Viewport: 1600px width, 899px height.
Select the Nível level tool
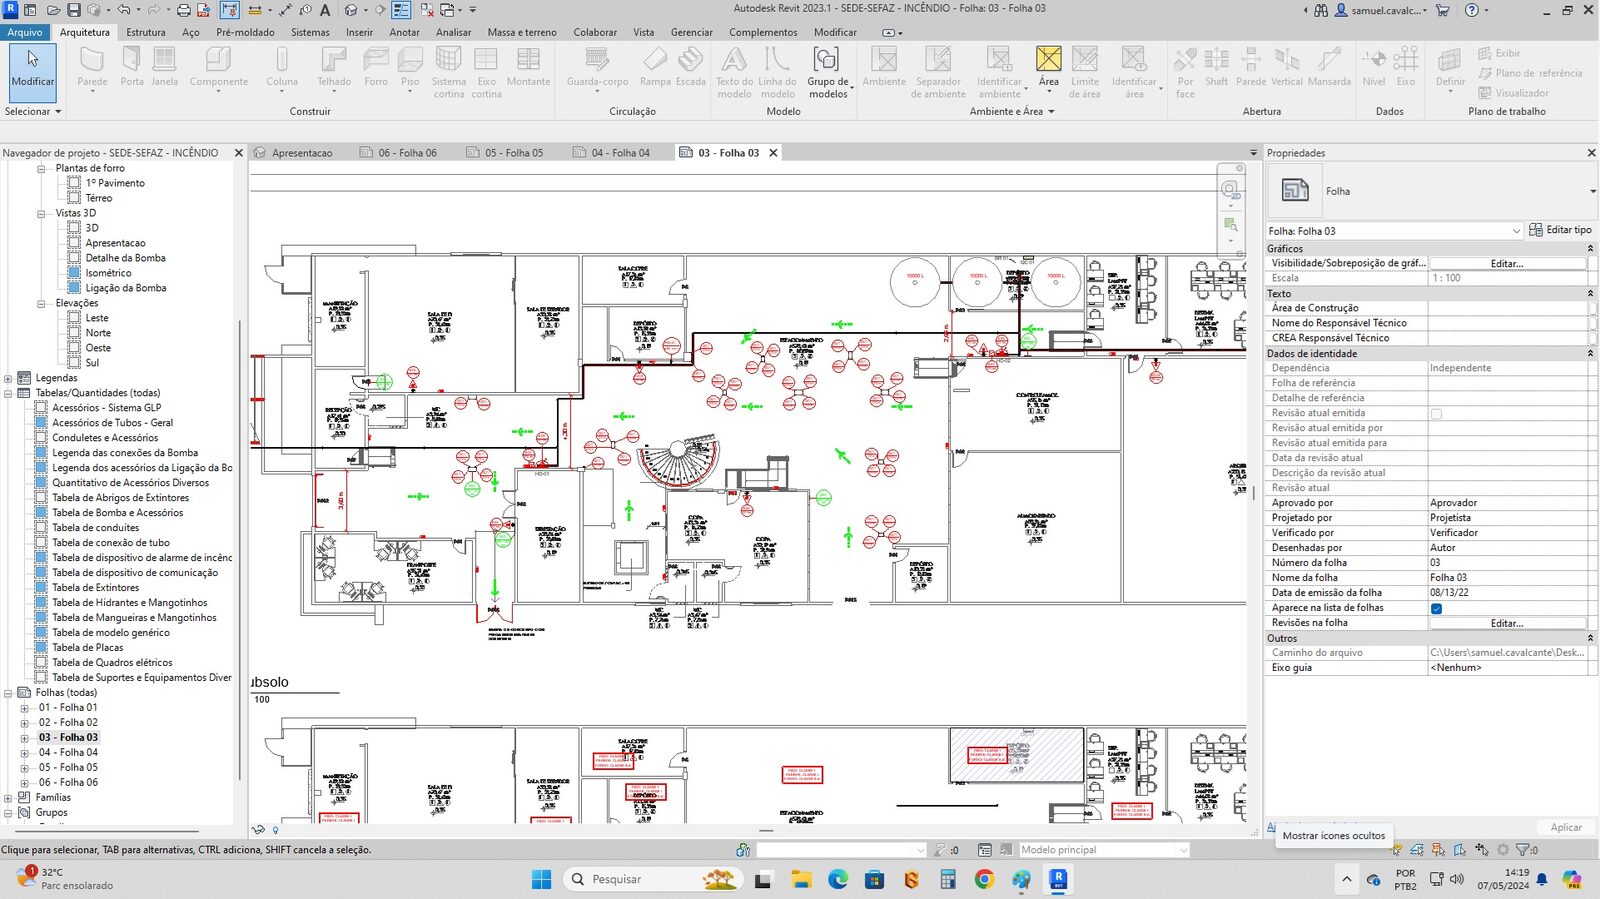pos(1374,68)
